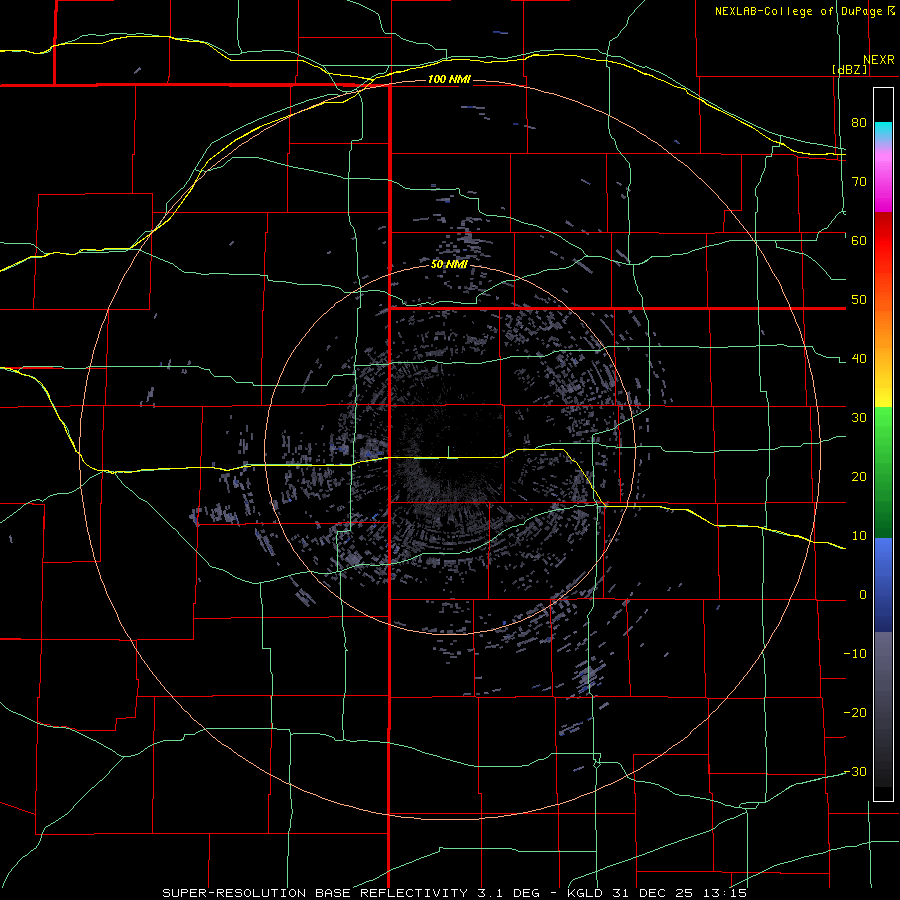Click the green segment of the reflectivity color bar

point(883,472)
